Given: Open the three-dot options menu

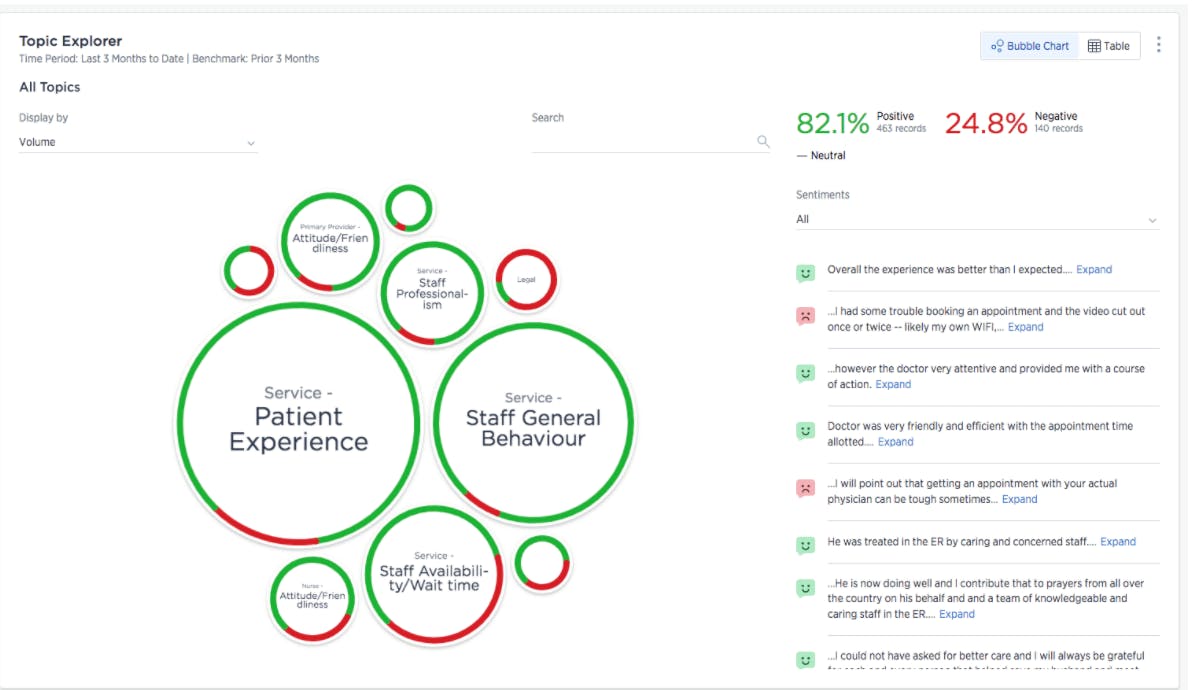Looking at the screenshot, I should (x=1159, y=45).
